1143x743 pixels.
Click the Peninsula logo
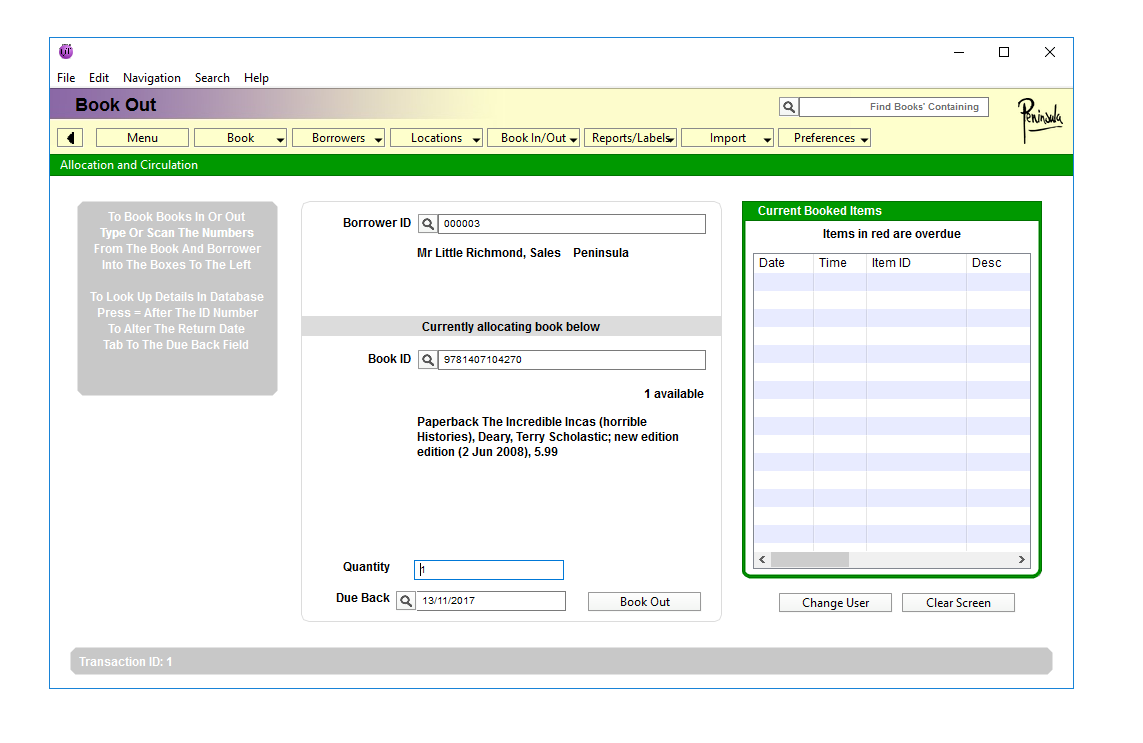click(x=1039, y=119)
